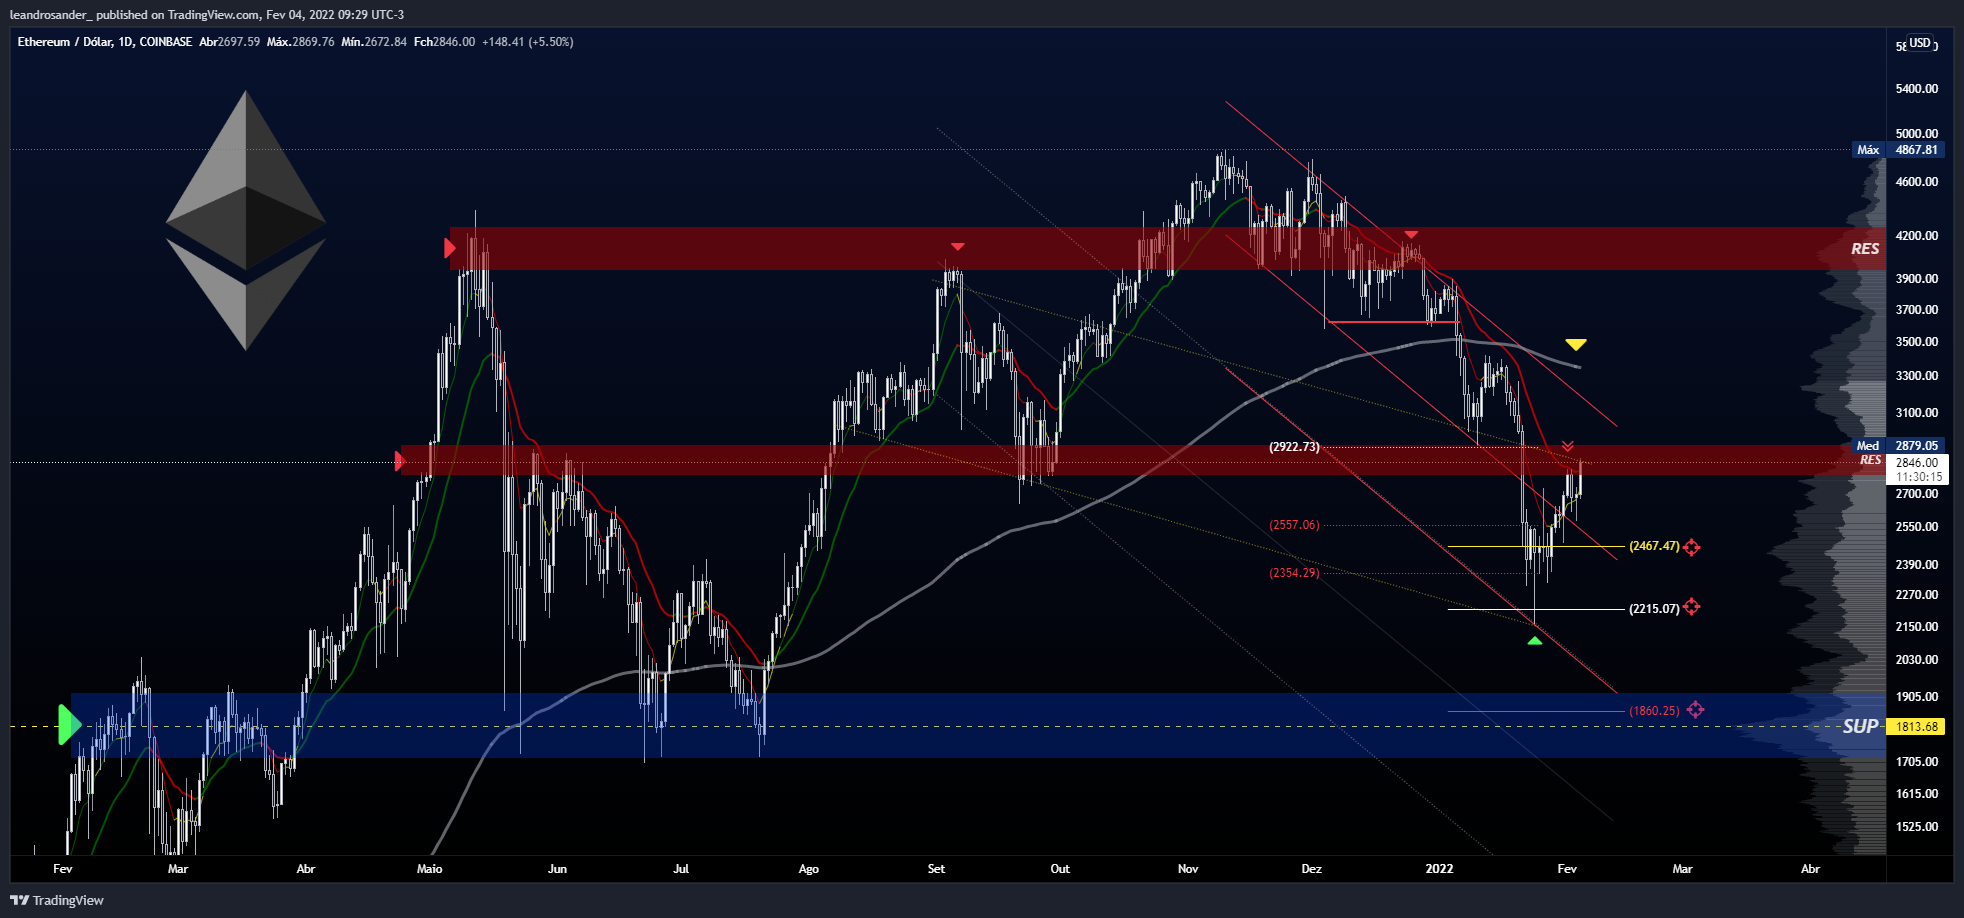Viewport: 1964px width, 918px height.
Task: Click the current price label 2846.00
Action: click(1917, 463)
